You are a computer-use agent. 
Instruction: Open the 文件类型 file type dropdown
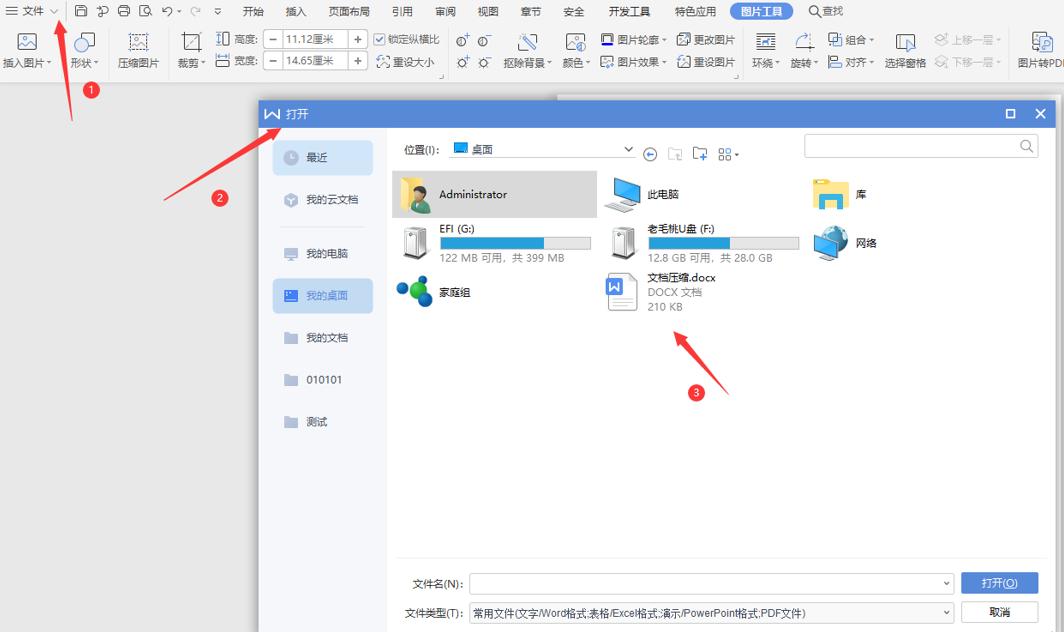[x=947, y=612]
